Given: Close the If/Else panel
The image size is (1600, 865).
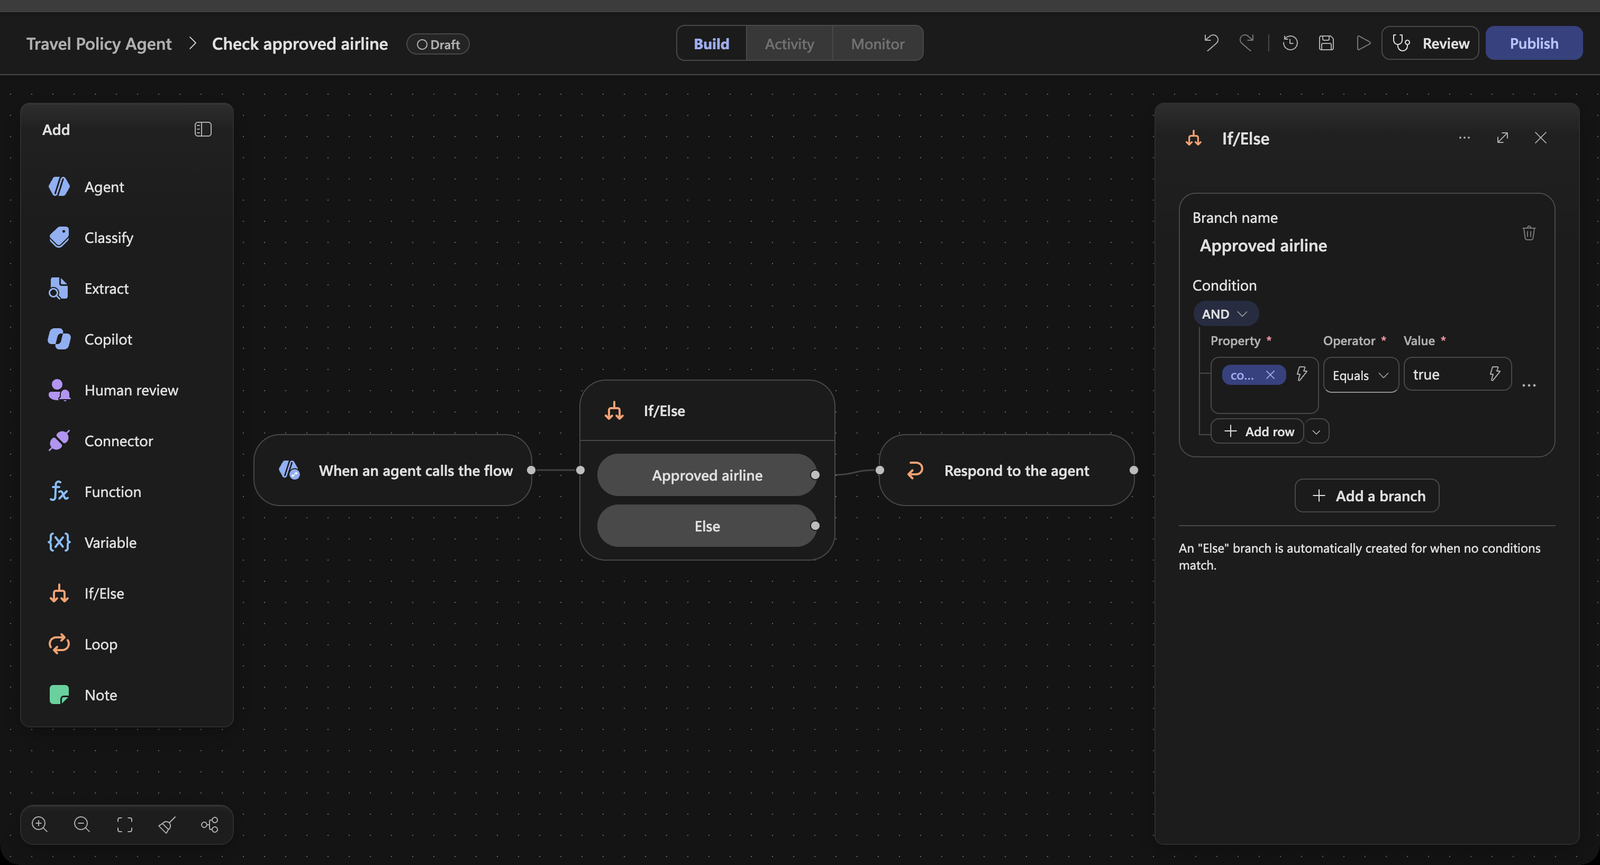Looking at the screenshot, I should tap(1540, 138).
